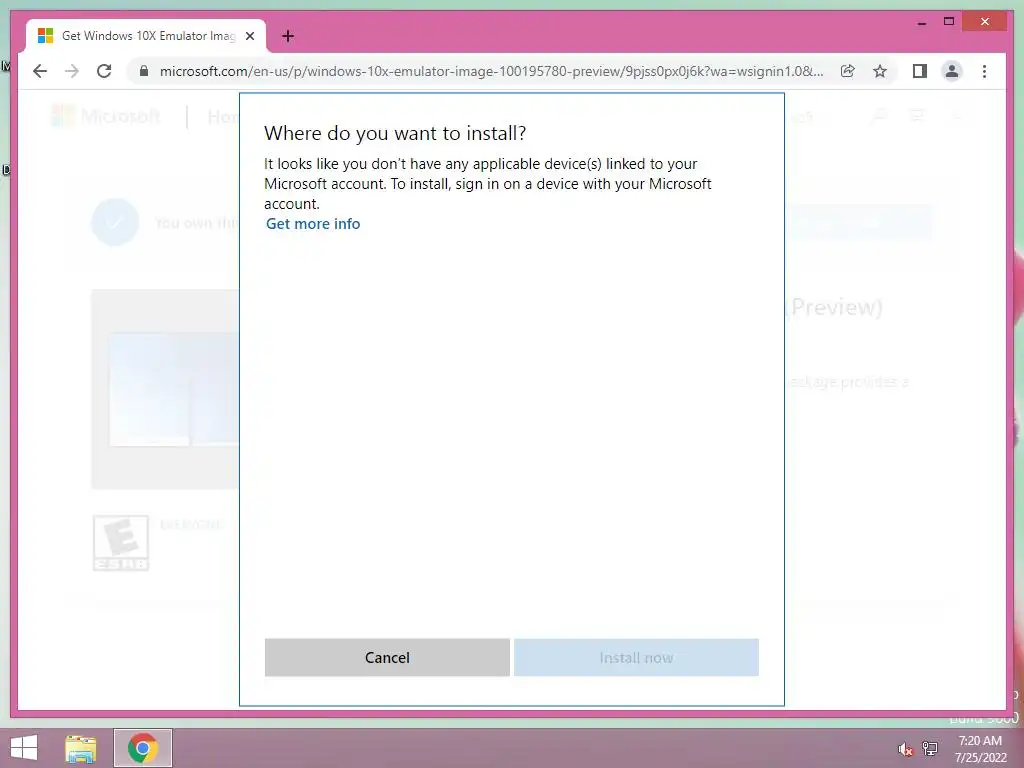Follow the Get more info link
Screen dimensions: 1024x768
[313, 224]
